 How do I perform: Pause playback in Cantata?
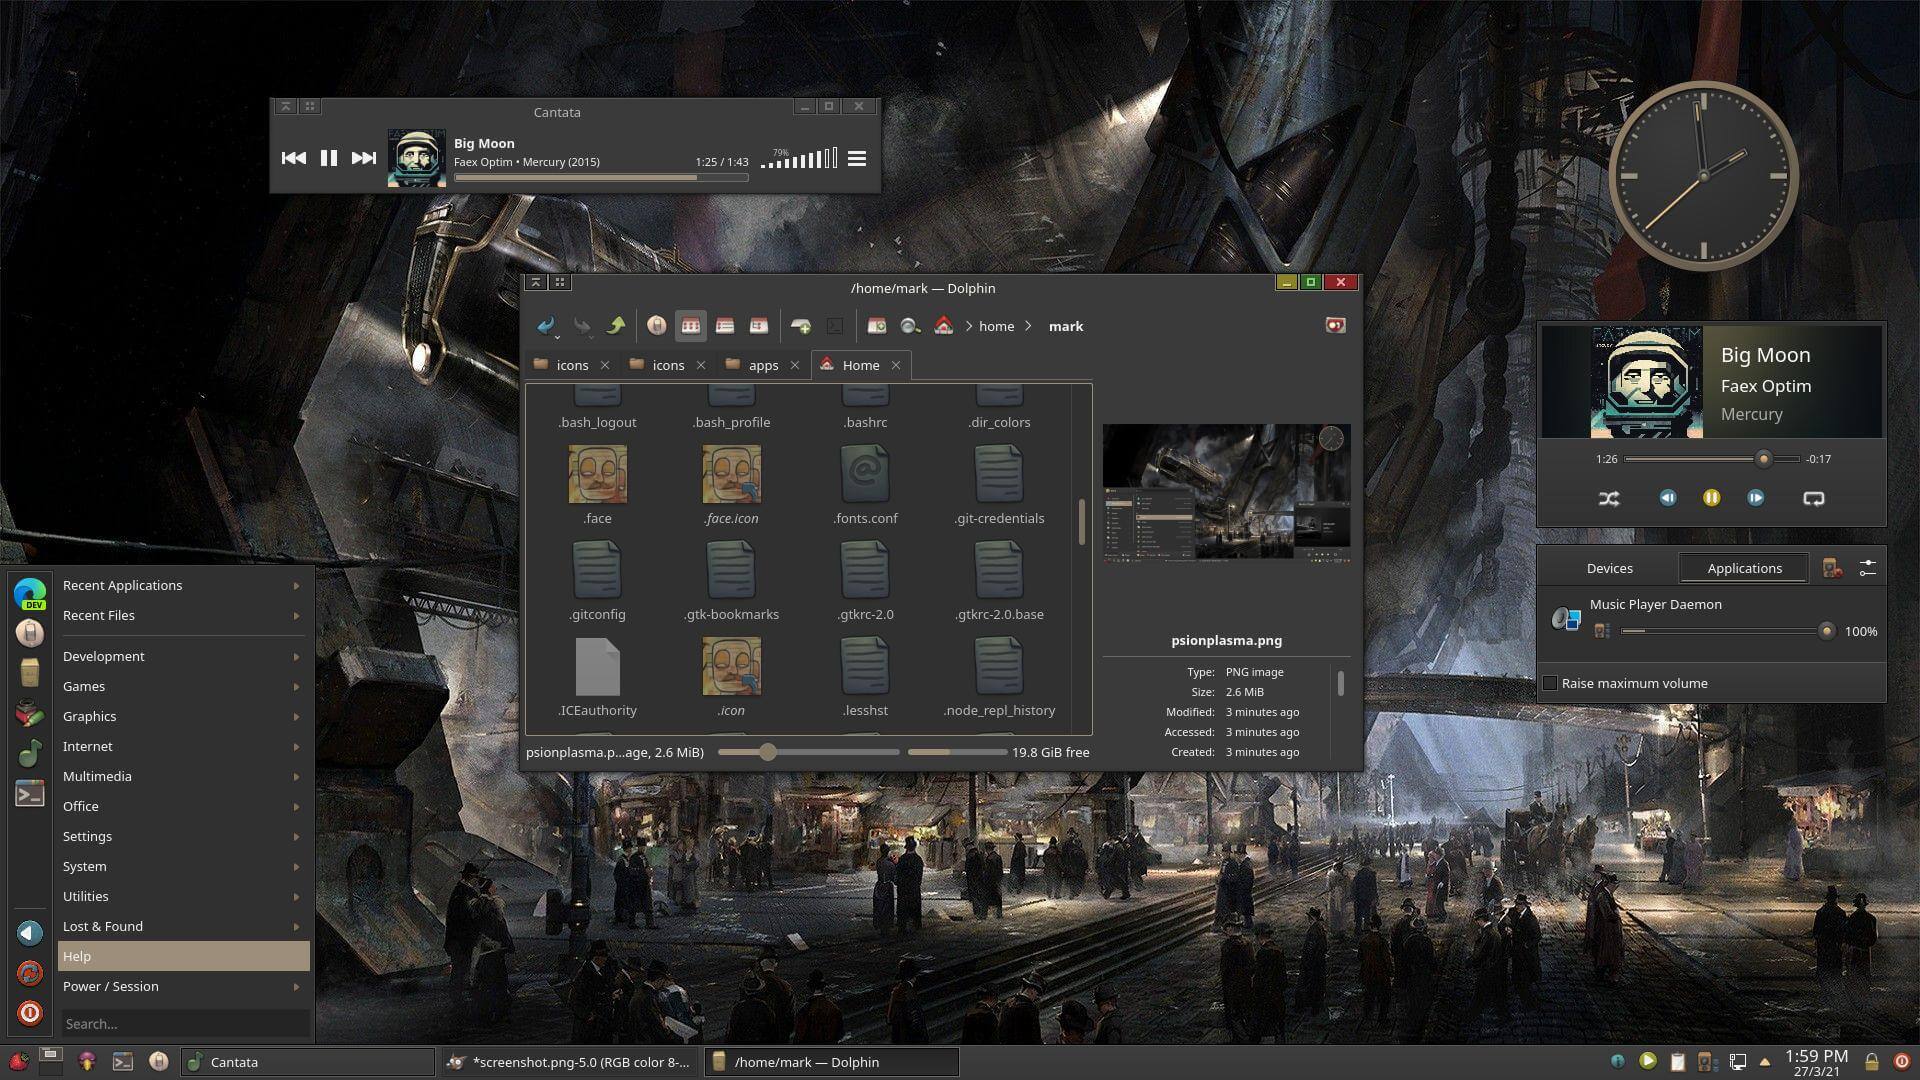[x=328, y=158]
